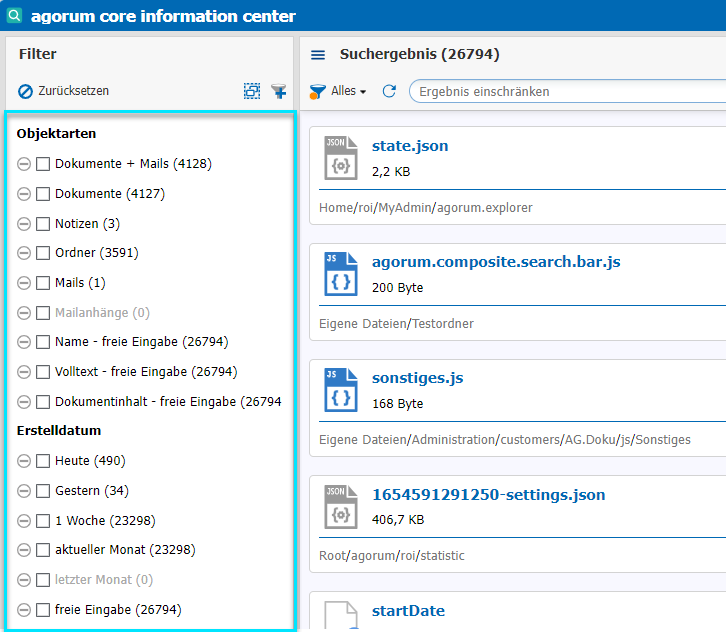726x632 pixels.
Task: Click the 1654591291250-settings.json file icon
Action: tap(341, 507)
